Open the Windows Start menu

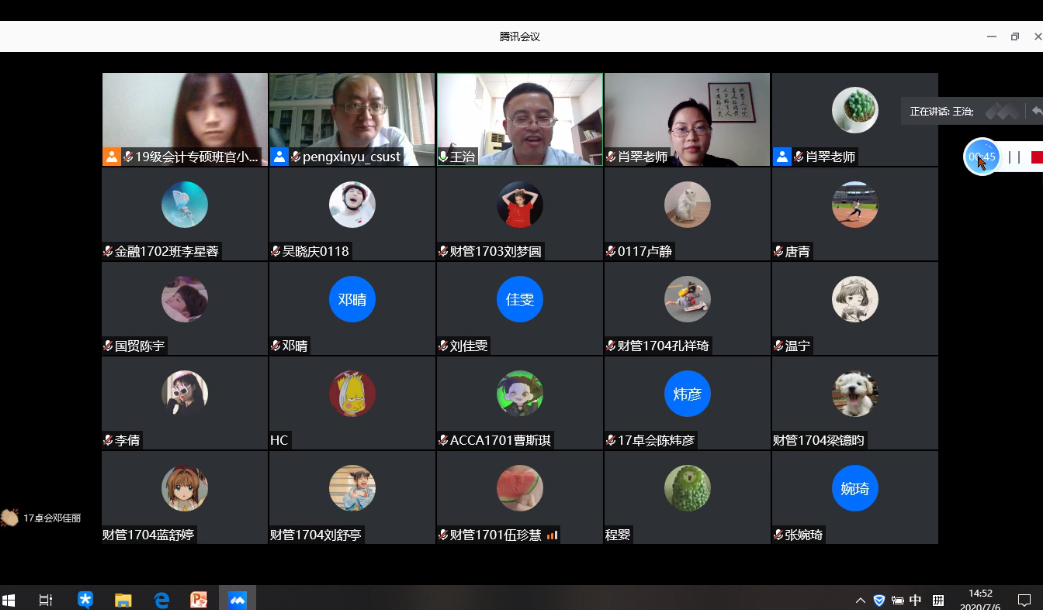tap(10, 599)
